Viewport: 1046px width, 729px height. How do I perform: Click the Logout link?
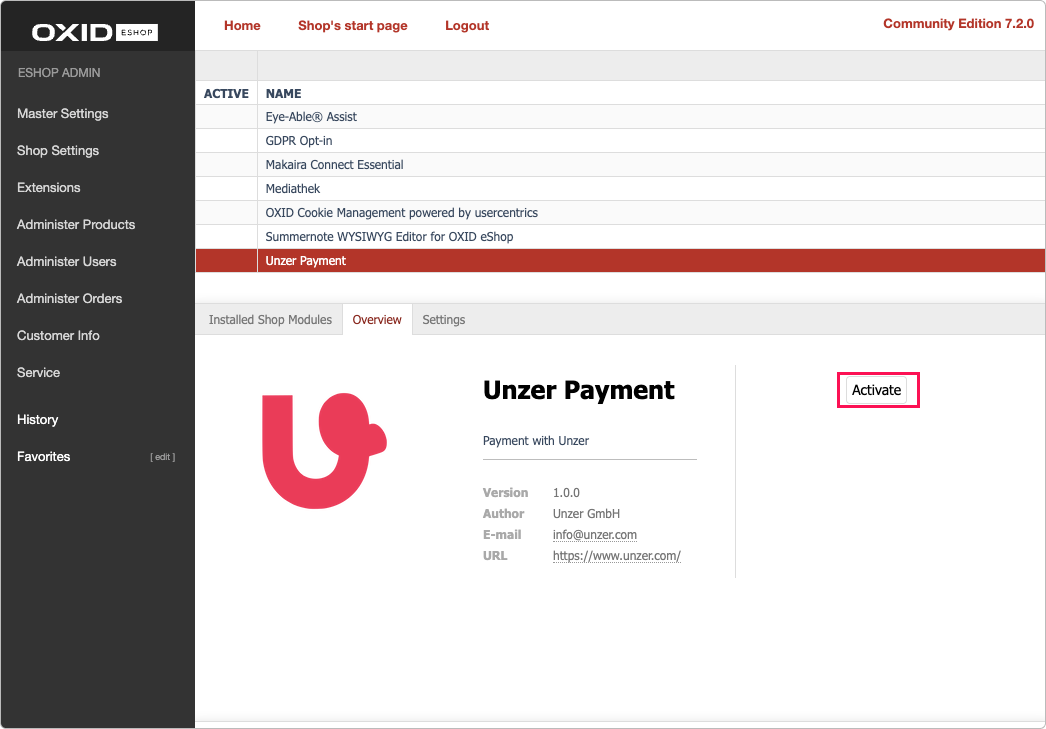click(467, 26)
